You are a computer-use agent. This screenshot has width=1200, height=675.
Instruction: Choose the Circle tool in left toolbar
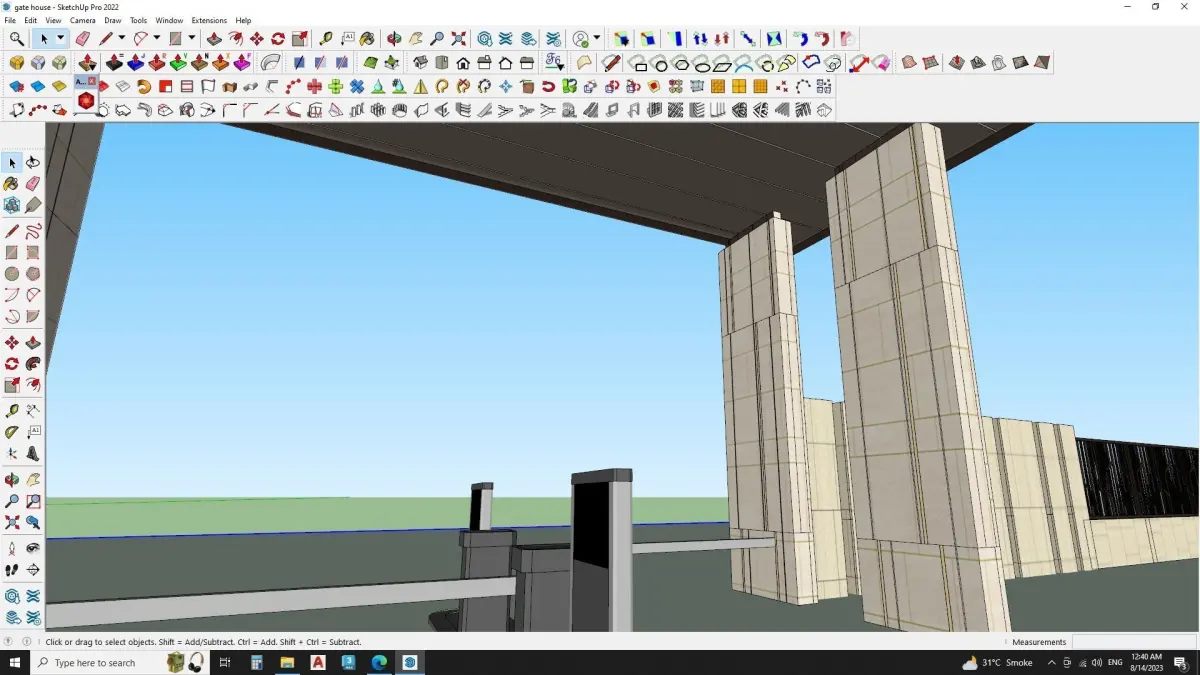pos(12,274)
